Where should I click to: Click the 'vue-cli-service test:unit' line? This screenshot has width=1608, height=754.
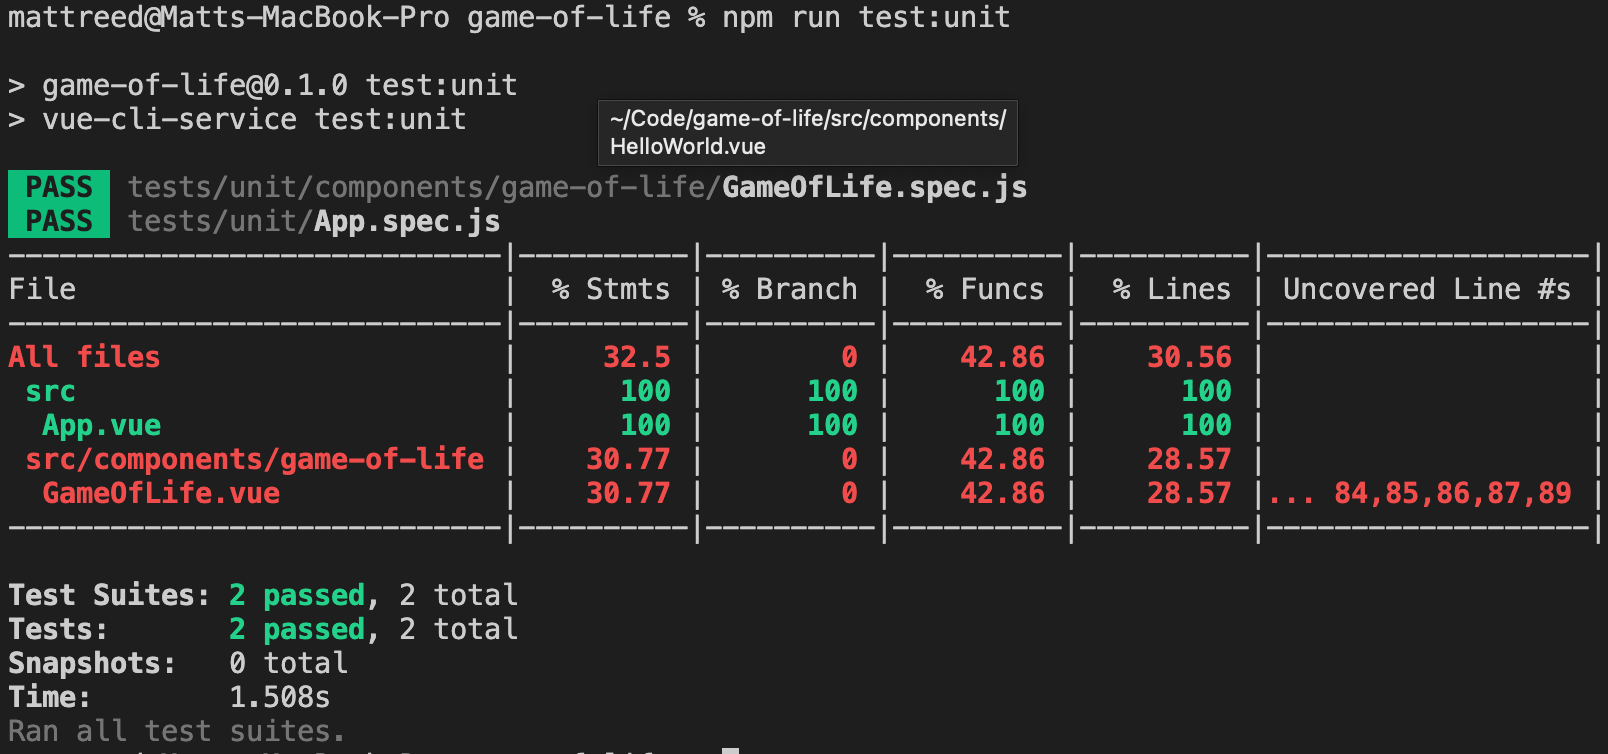(x=254, y=119)
